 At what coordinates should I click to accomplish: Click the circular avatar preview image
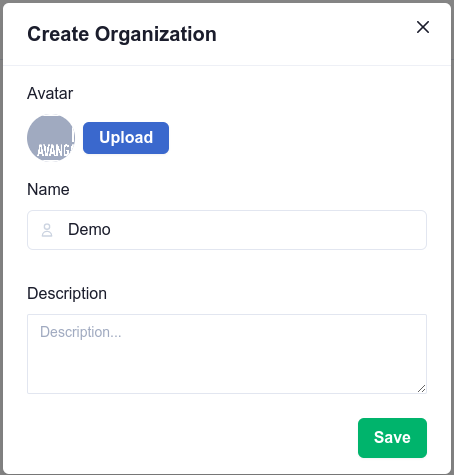point(51,138)
